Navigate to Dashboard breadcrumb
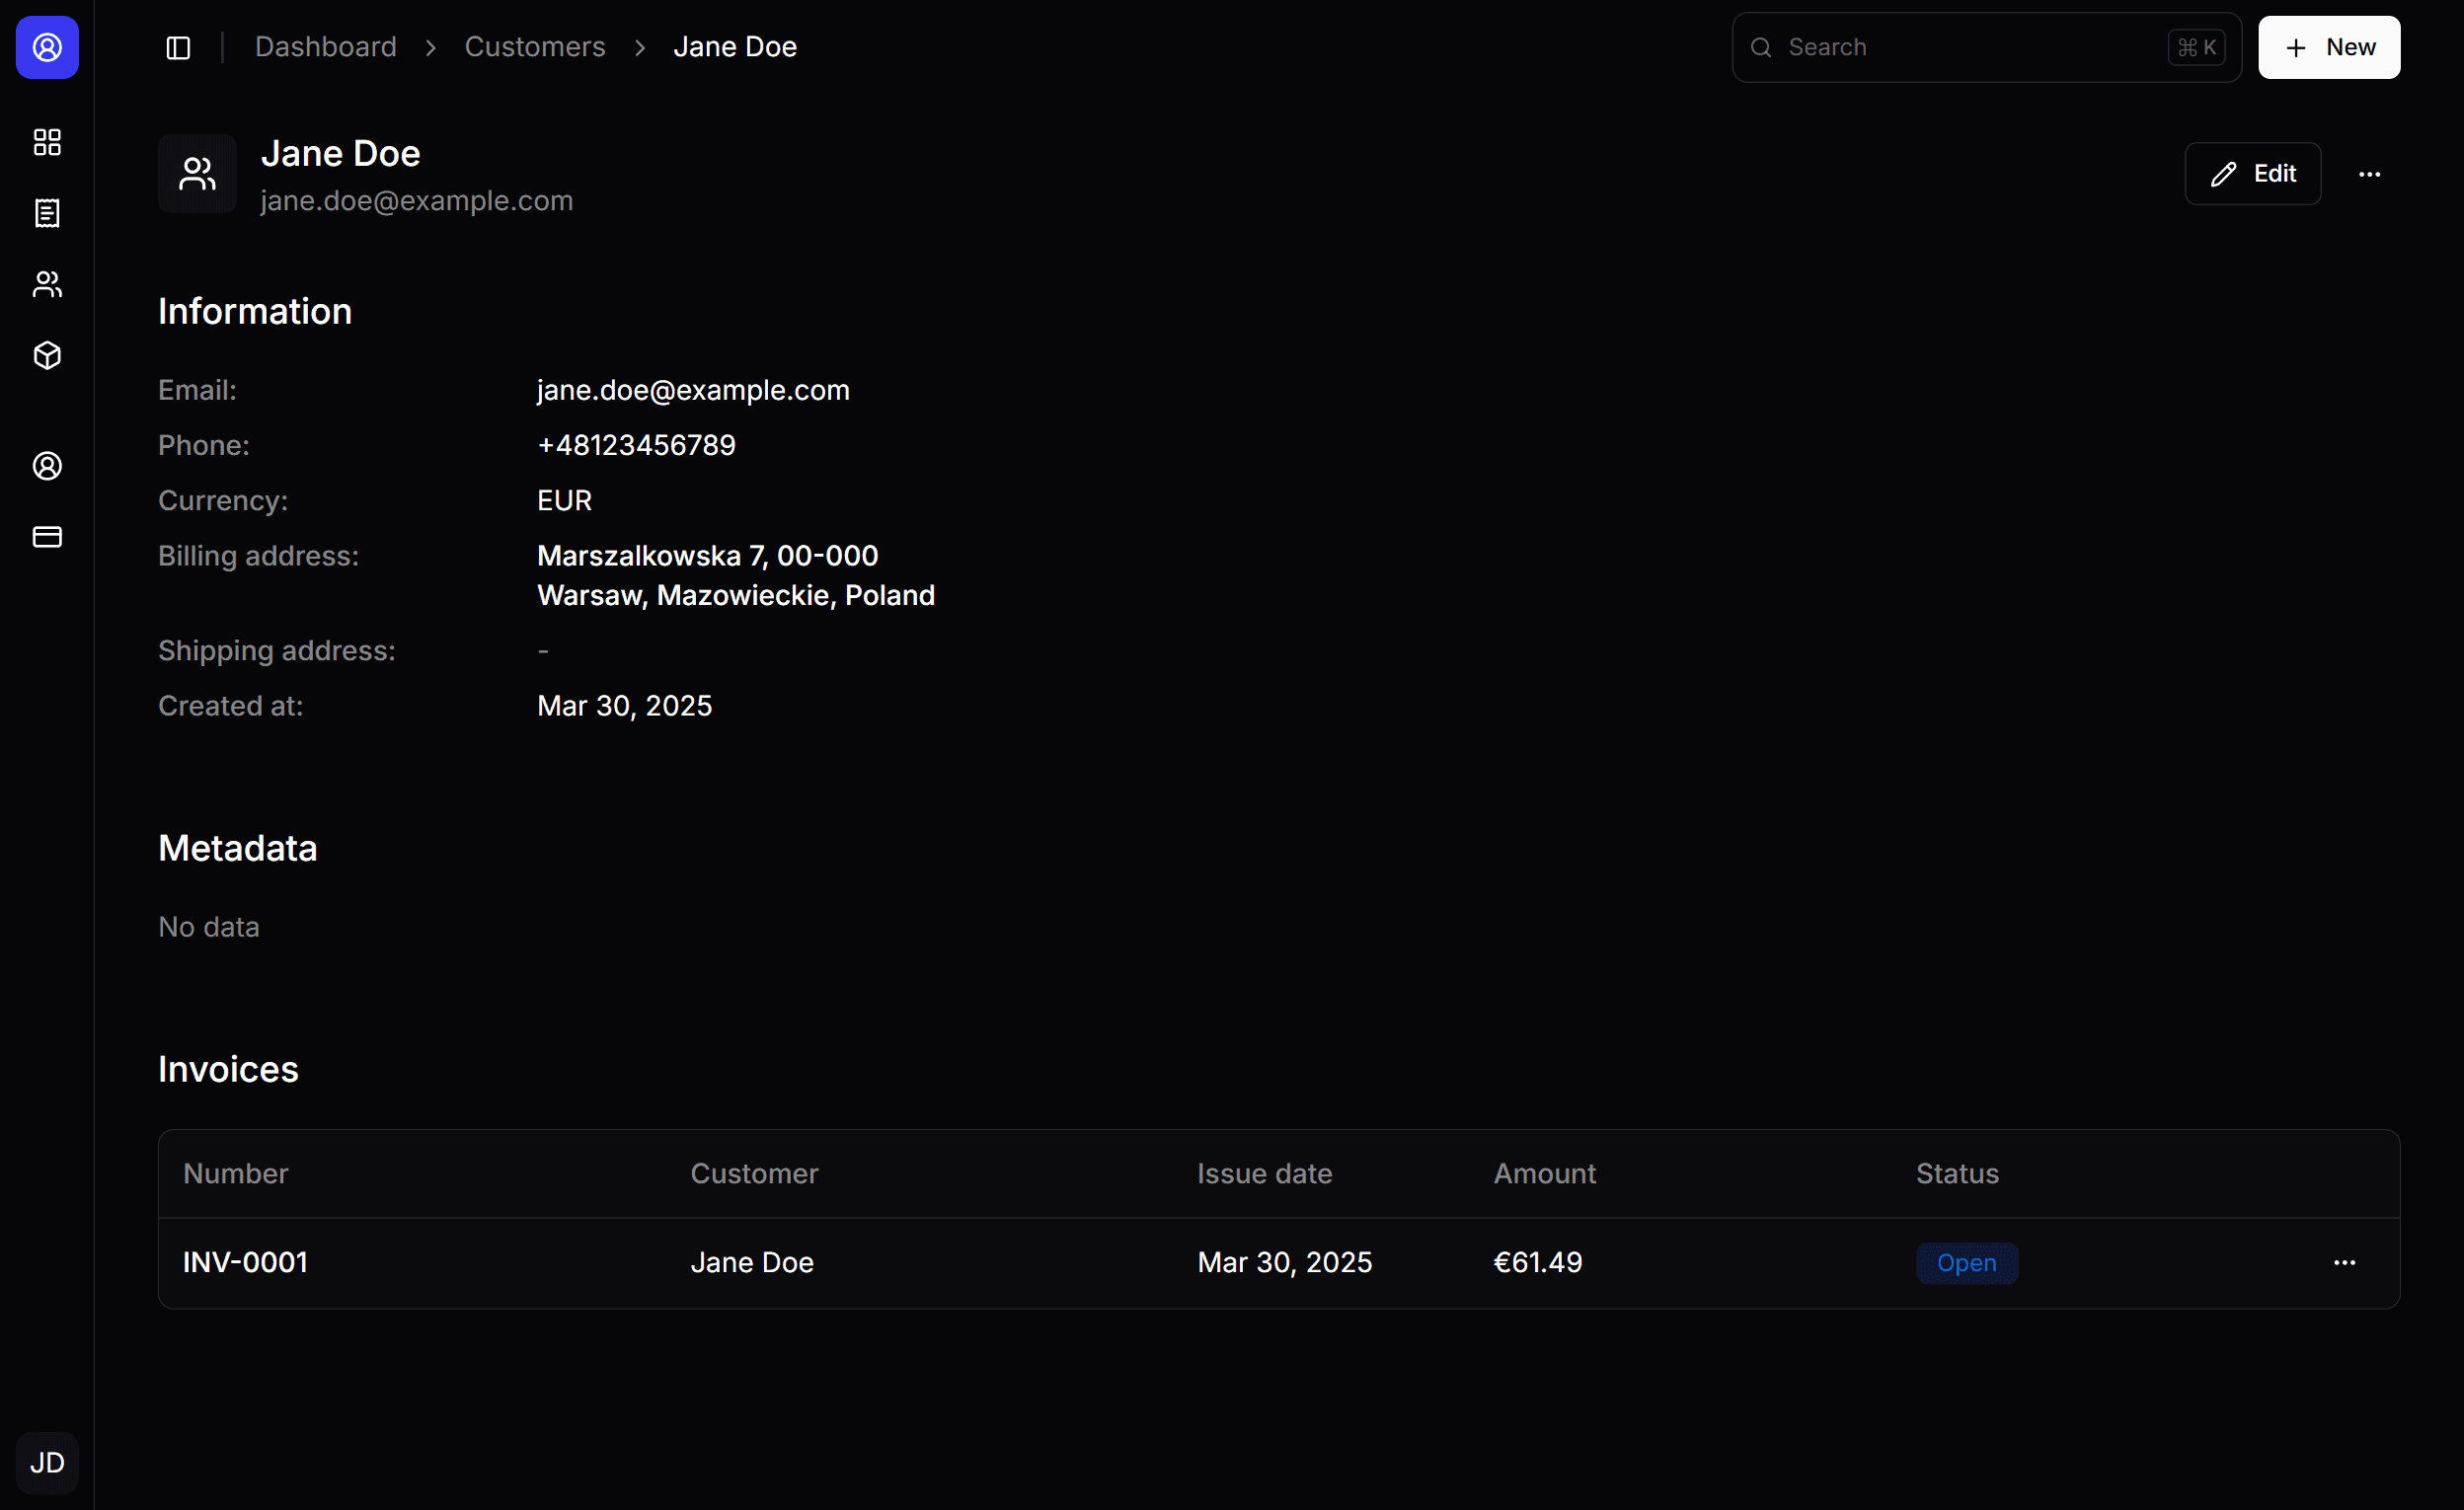 [325, 47]
